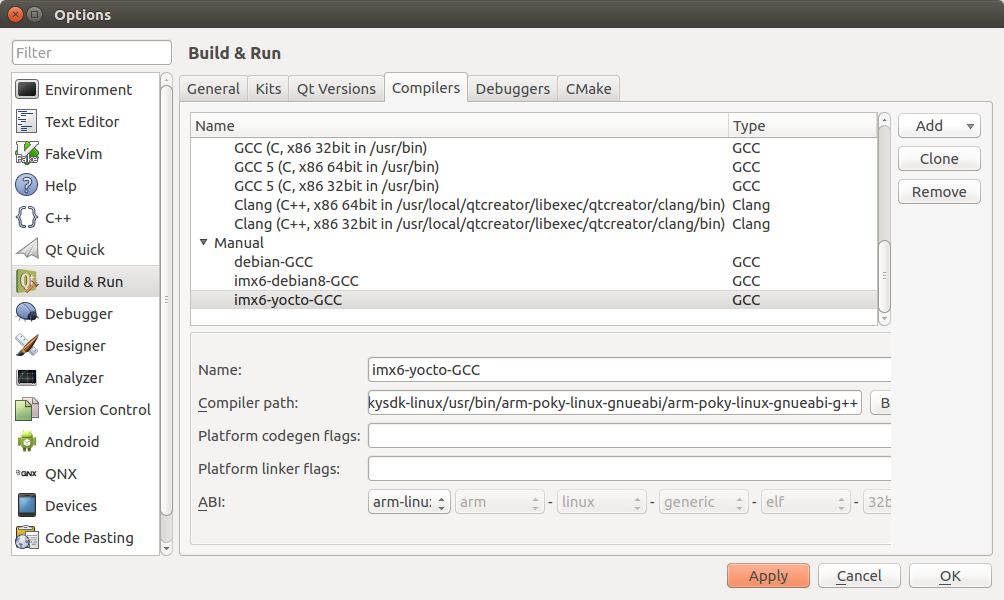This screenshot has height=600, width=1004.
Task: Click the Platform codegen flags field
Action: 628,436
